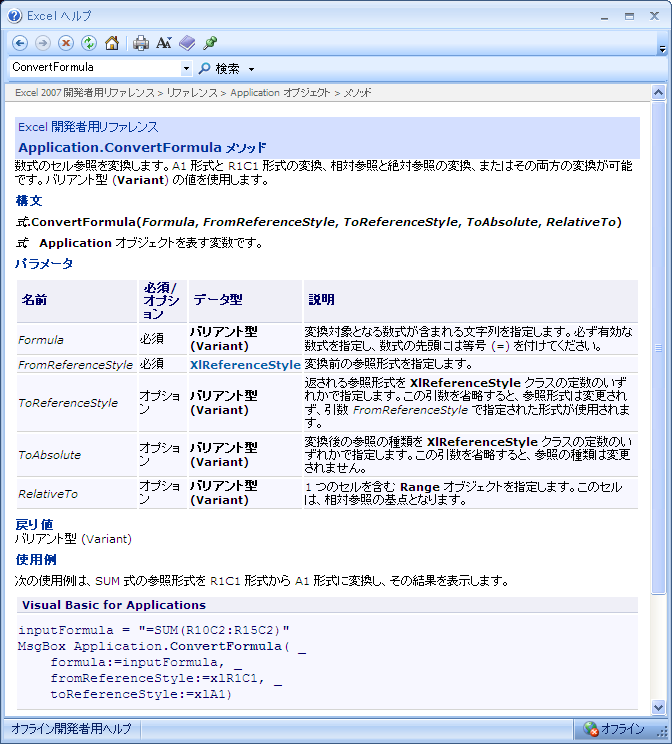Click the パラメータ section heading
The image size is (672, 744).
[x=44, y=263]
